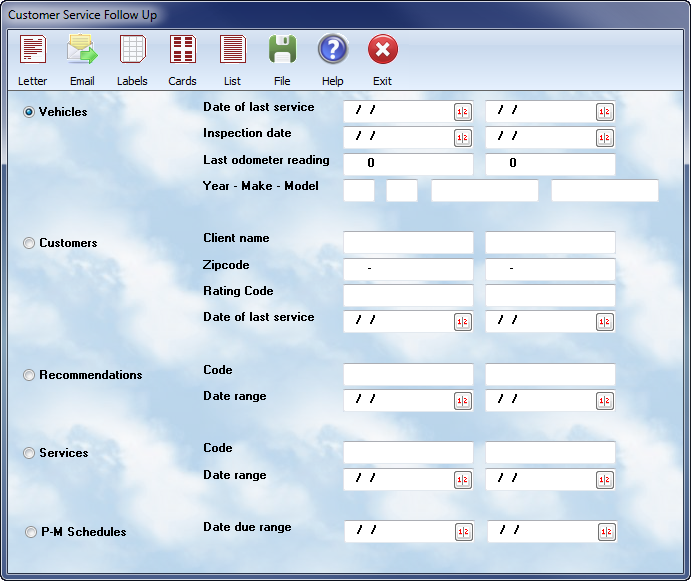Select the Services radio button
The width and height of the screenshot is (691, 581).
pos(29,453)
